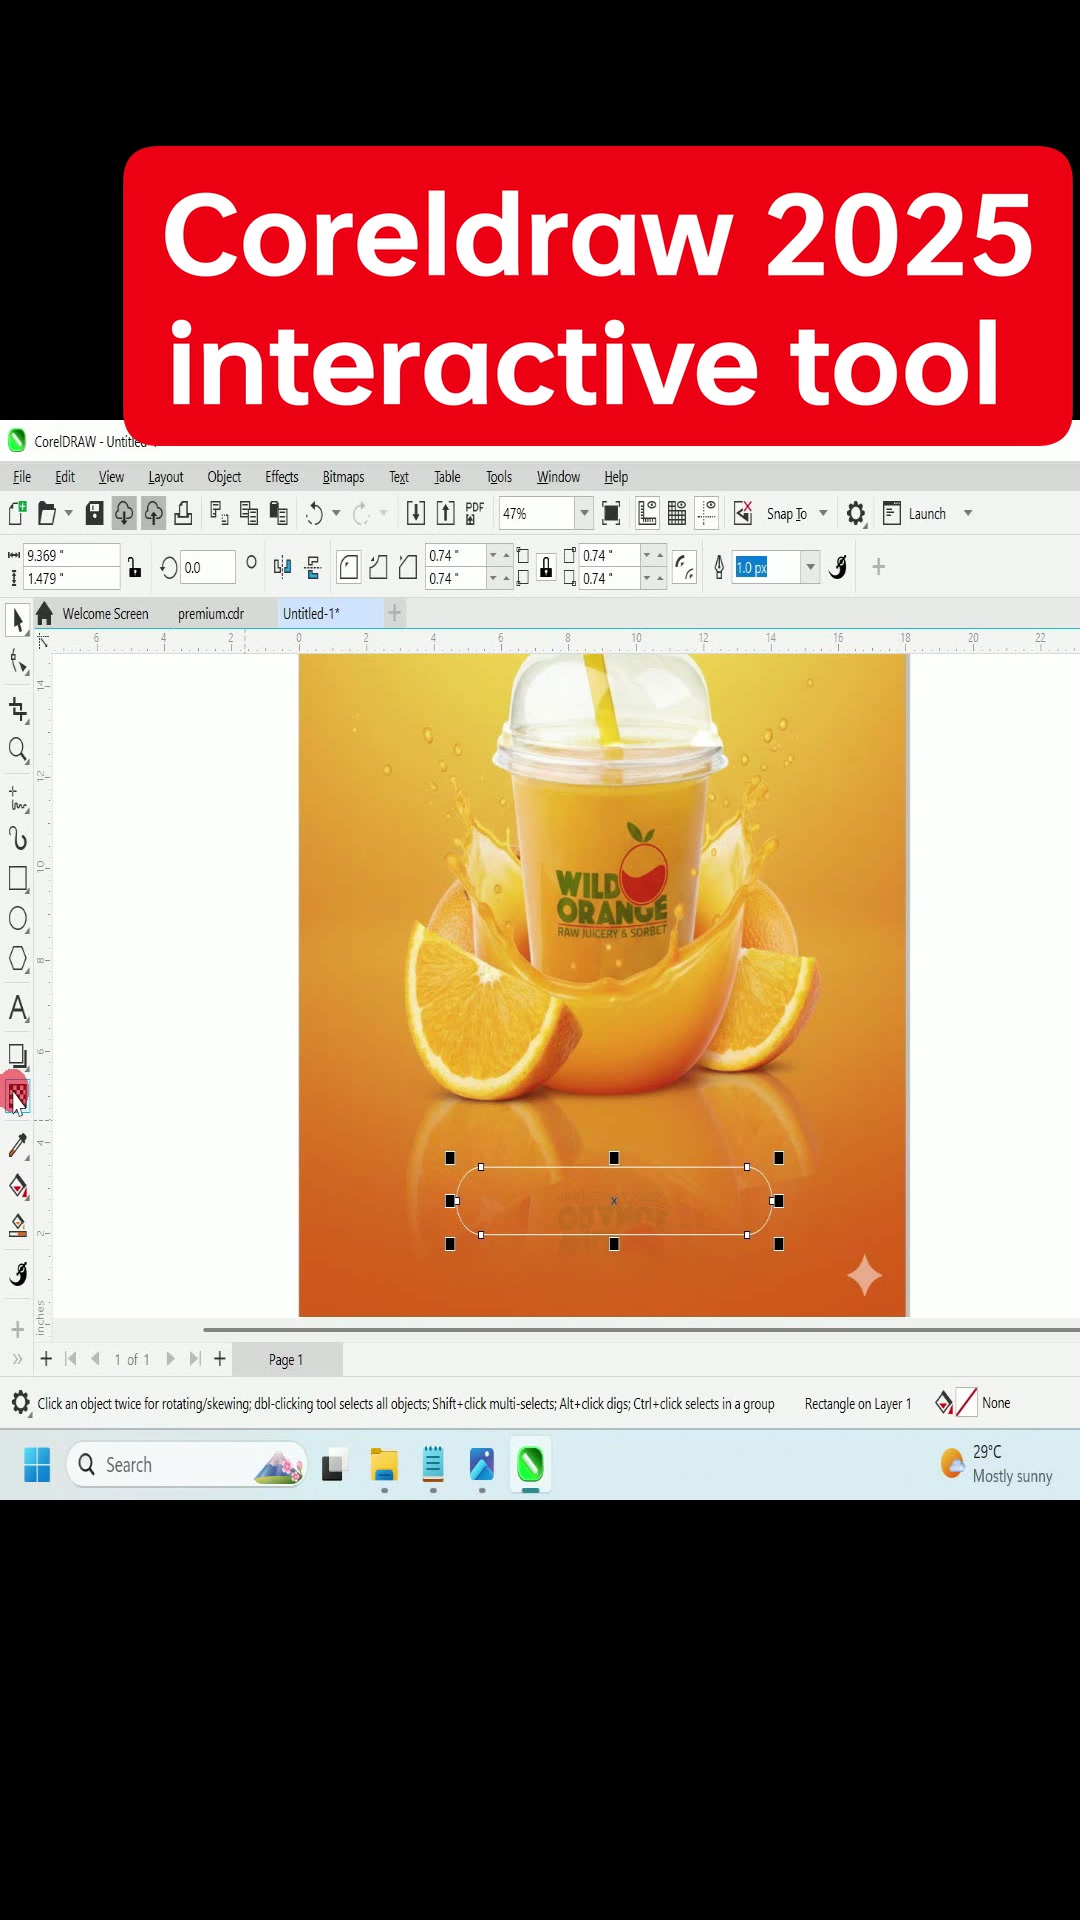Viewport: 1080px width, 1920px height.
Task: Select the Rectangle tool
Action: [17, 879]
